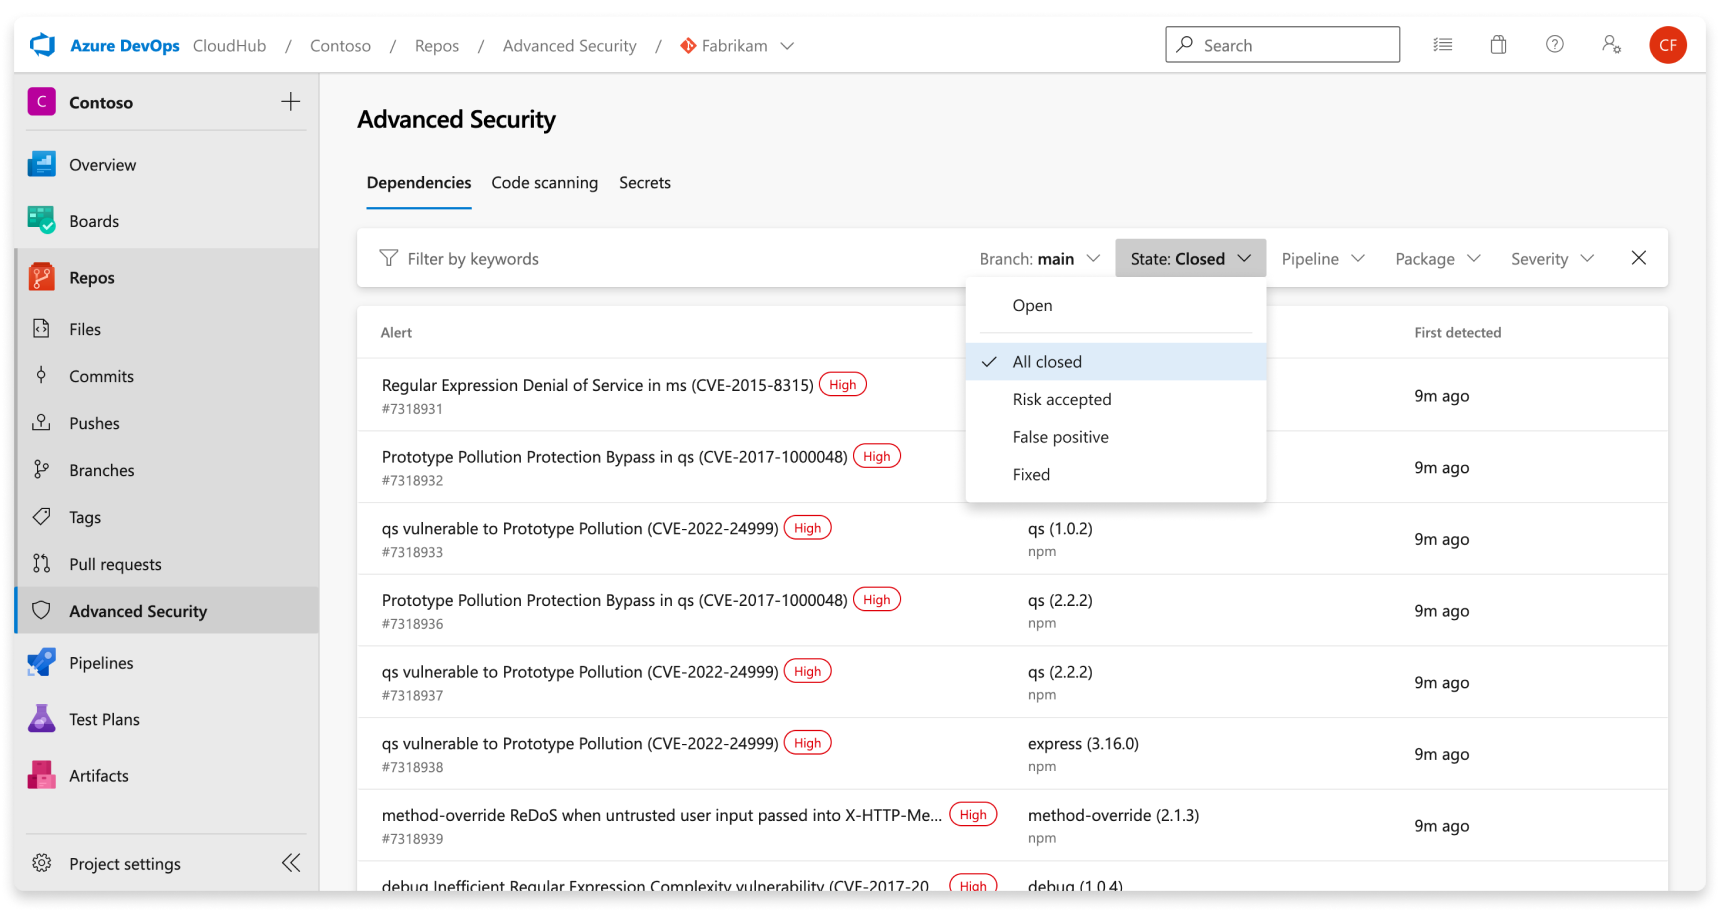Collapse the sidebar with the double chevron
The image size is (1720, 912).
pyautogui.click(x=291, y=862)
